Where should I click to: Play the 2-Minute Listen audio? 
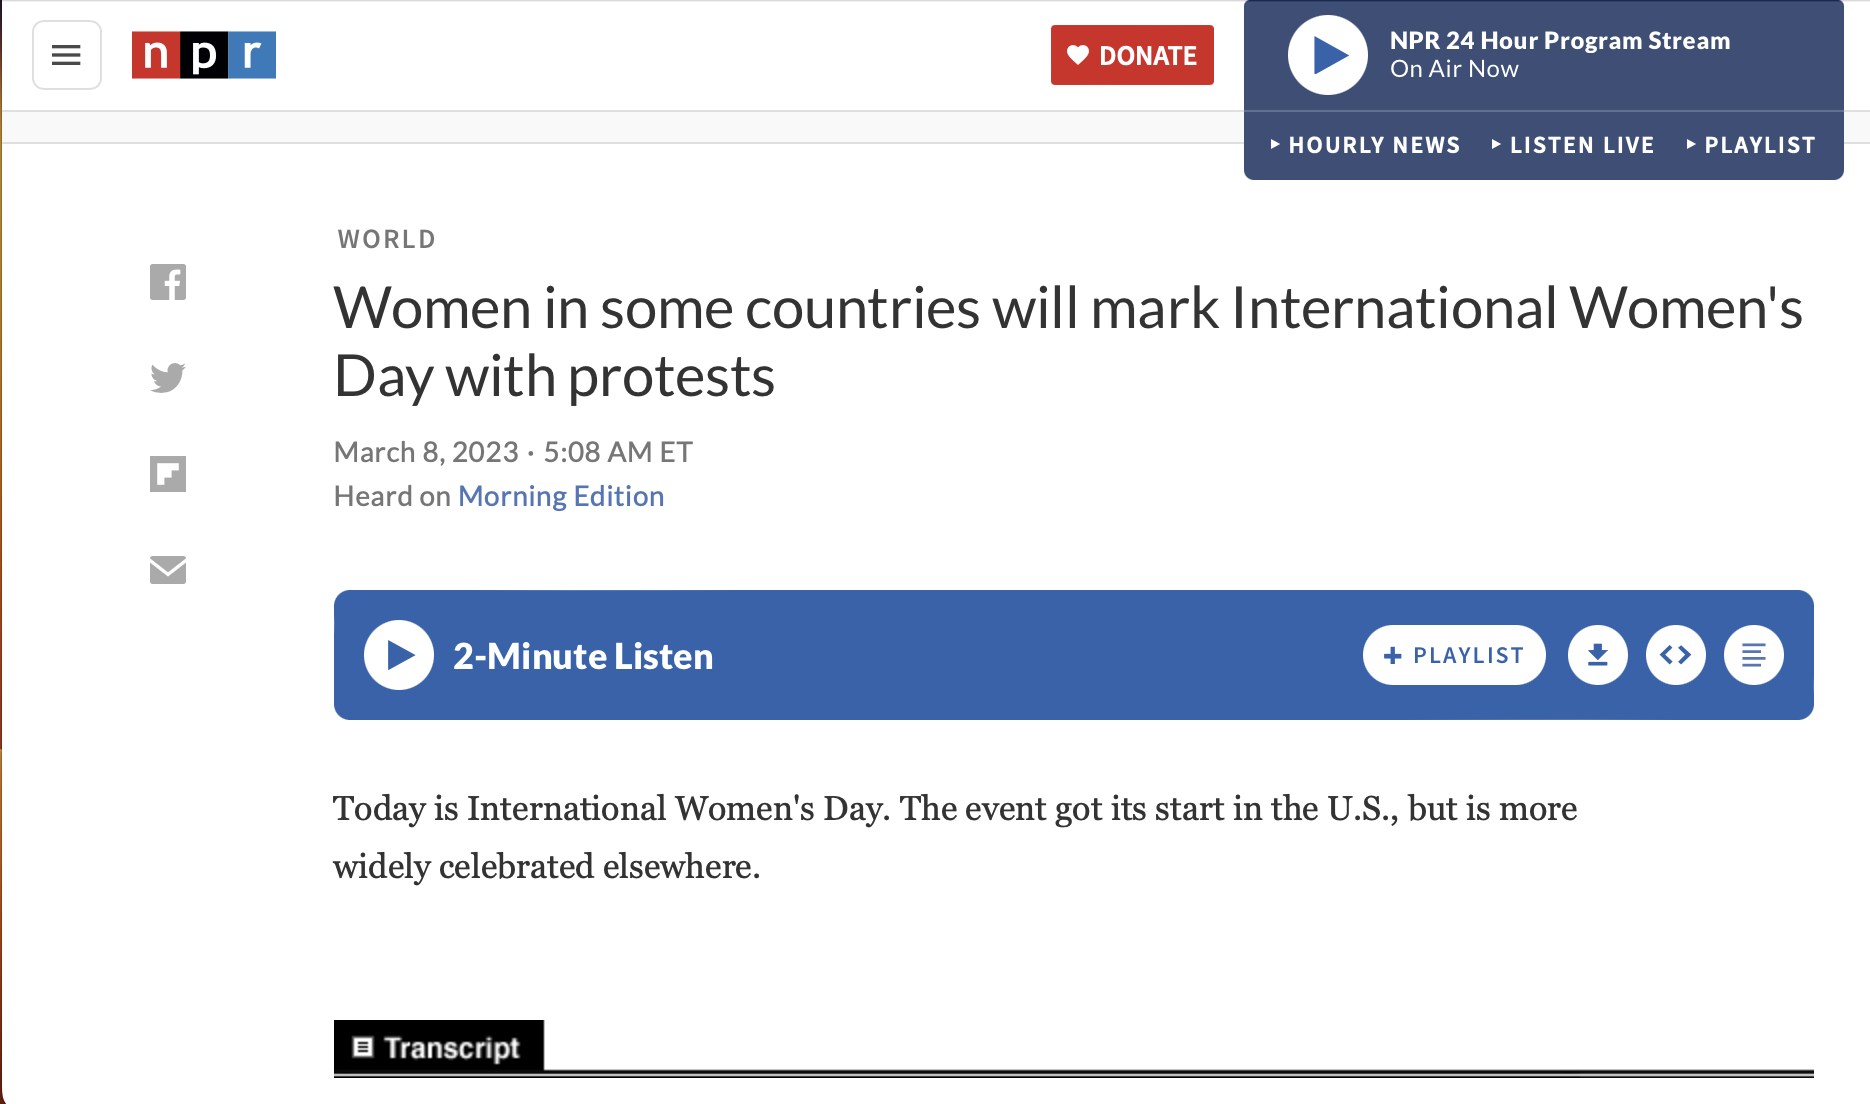coord(399,655)
